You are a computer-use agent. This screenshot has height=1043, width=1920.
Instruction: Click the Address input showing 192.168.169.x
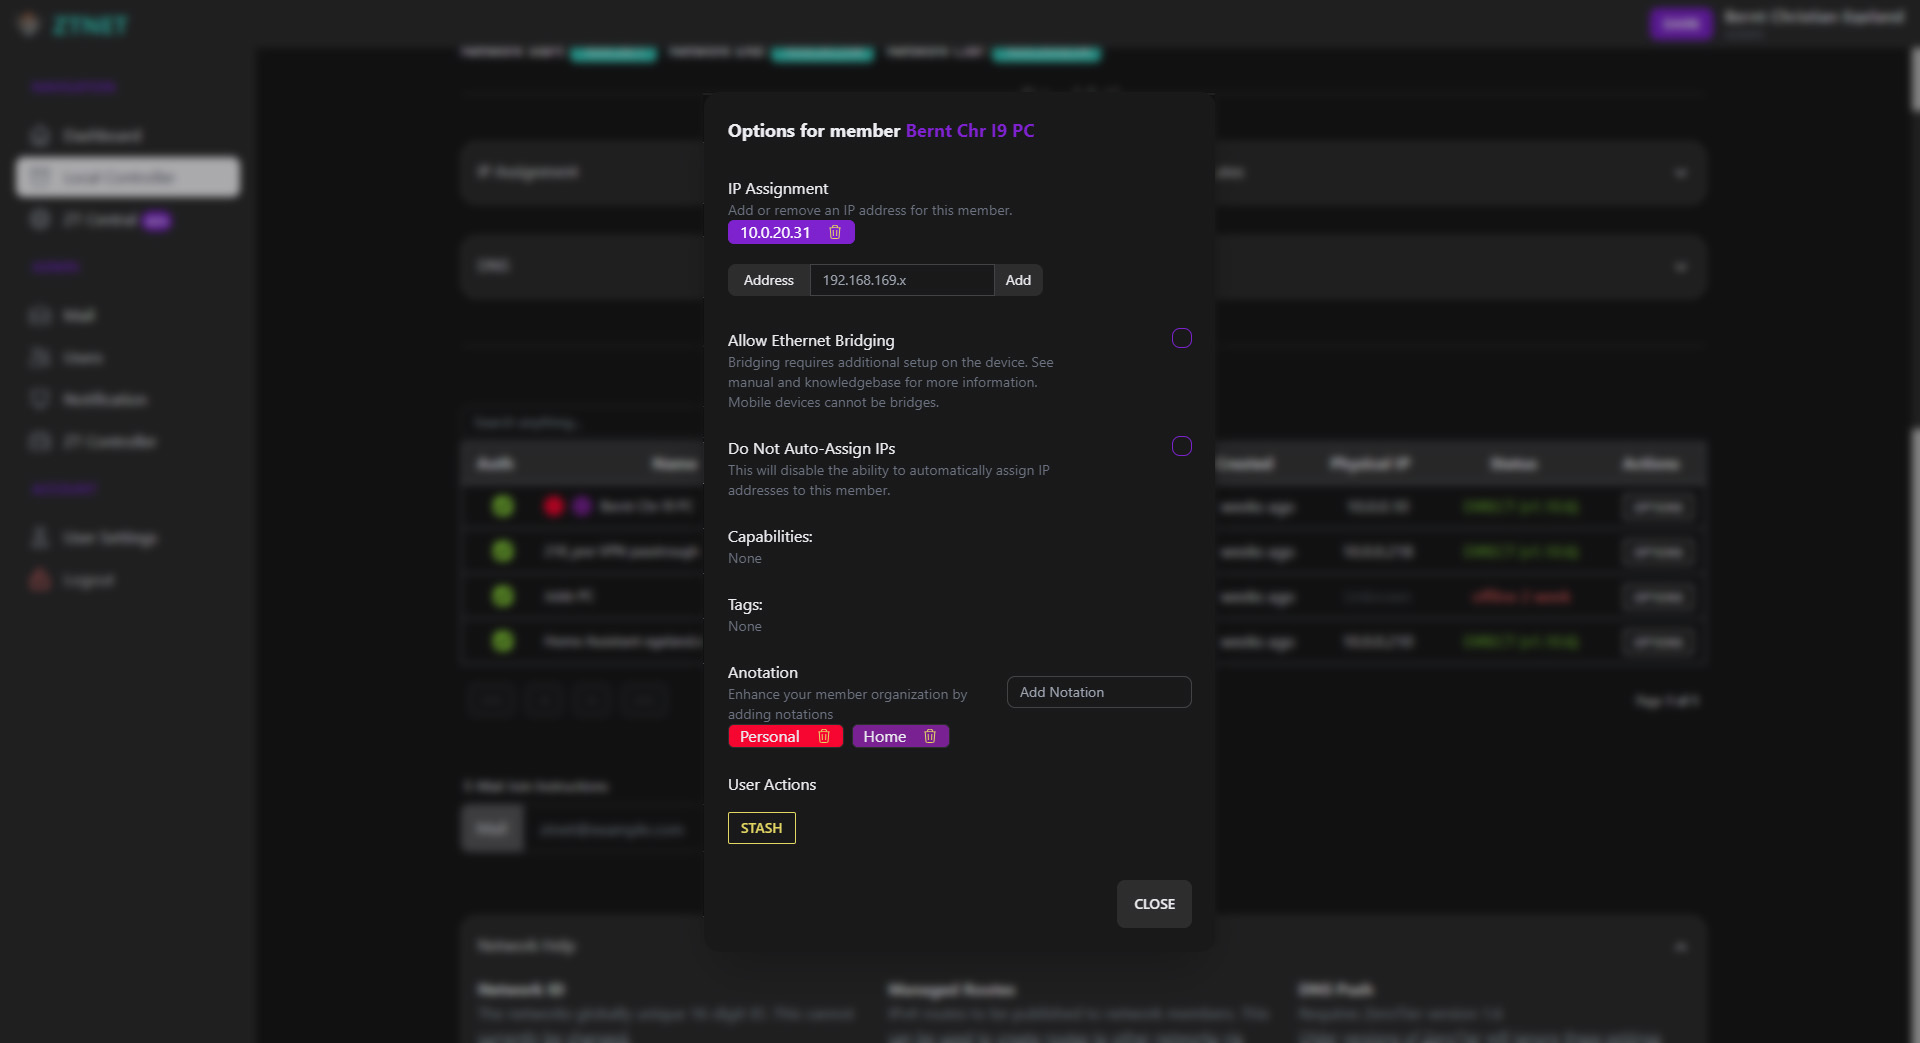coord(900,280)
